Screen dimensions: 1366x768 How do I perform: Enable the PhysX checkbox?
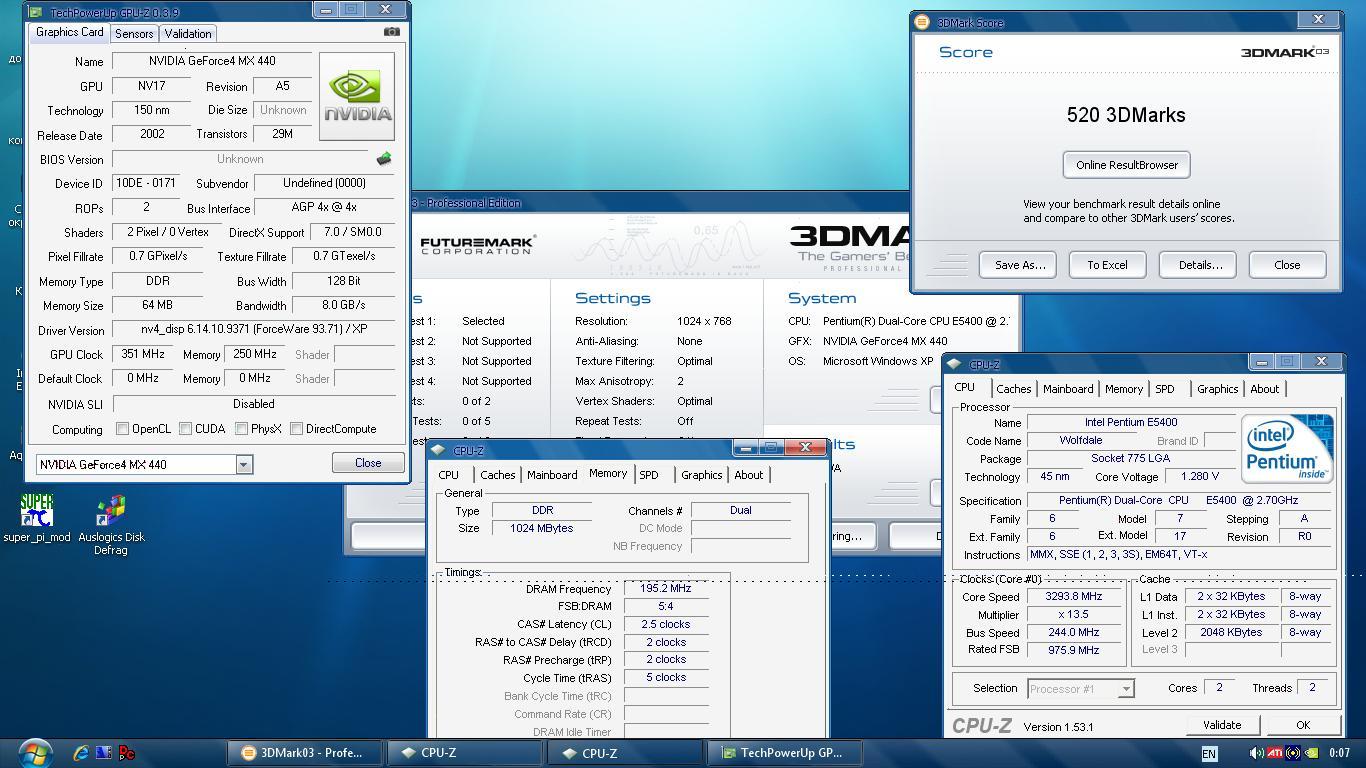click(x=241, y=429)
